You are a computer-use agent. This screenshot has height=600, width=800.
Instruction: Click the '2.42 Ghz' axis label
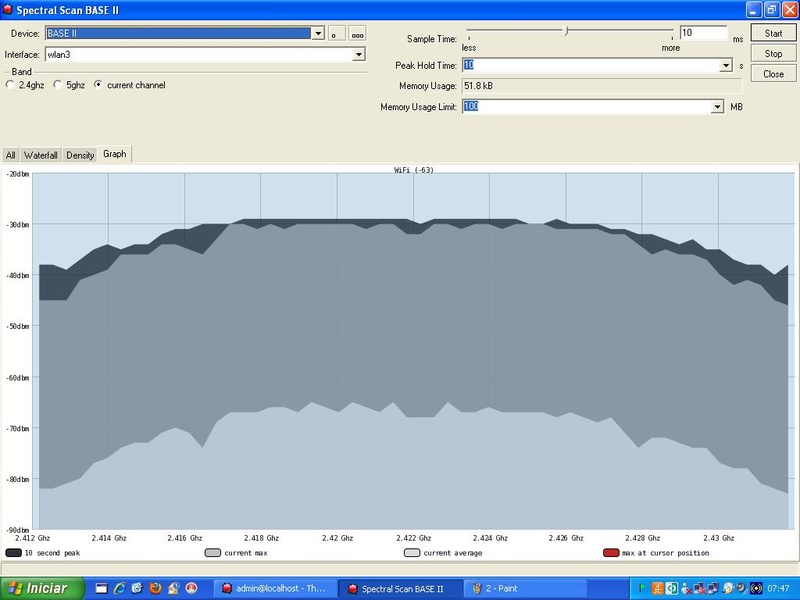click(x=337, y=538)
